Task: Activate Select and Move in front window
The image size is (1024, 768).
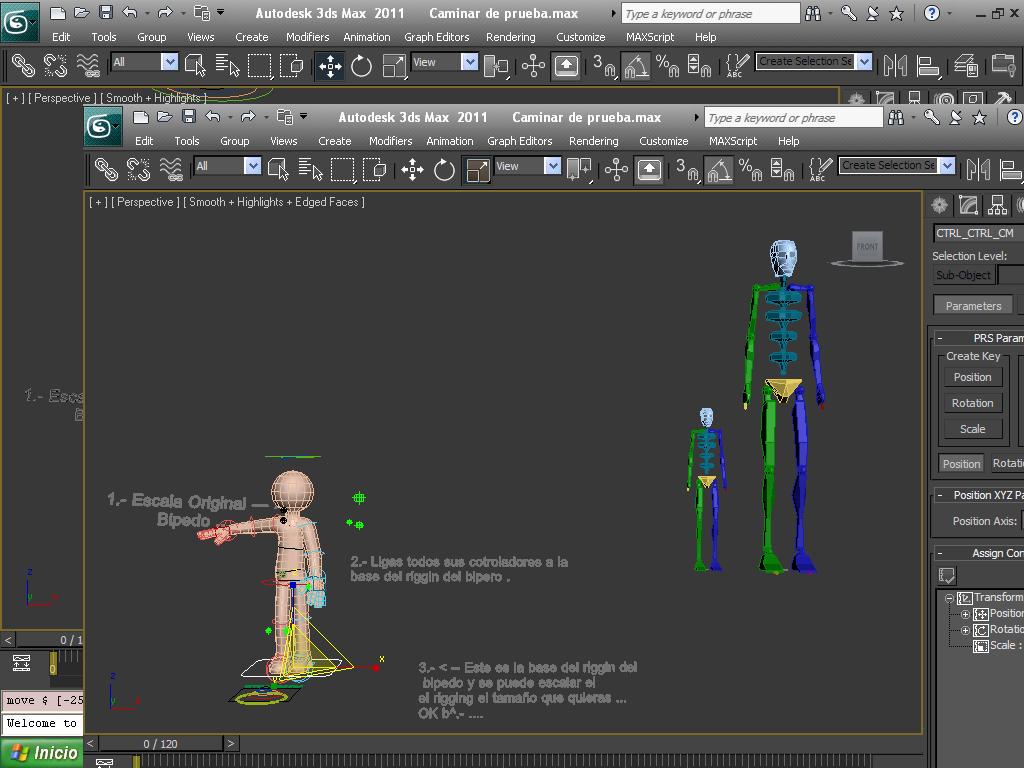Action: (412, 170)
